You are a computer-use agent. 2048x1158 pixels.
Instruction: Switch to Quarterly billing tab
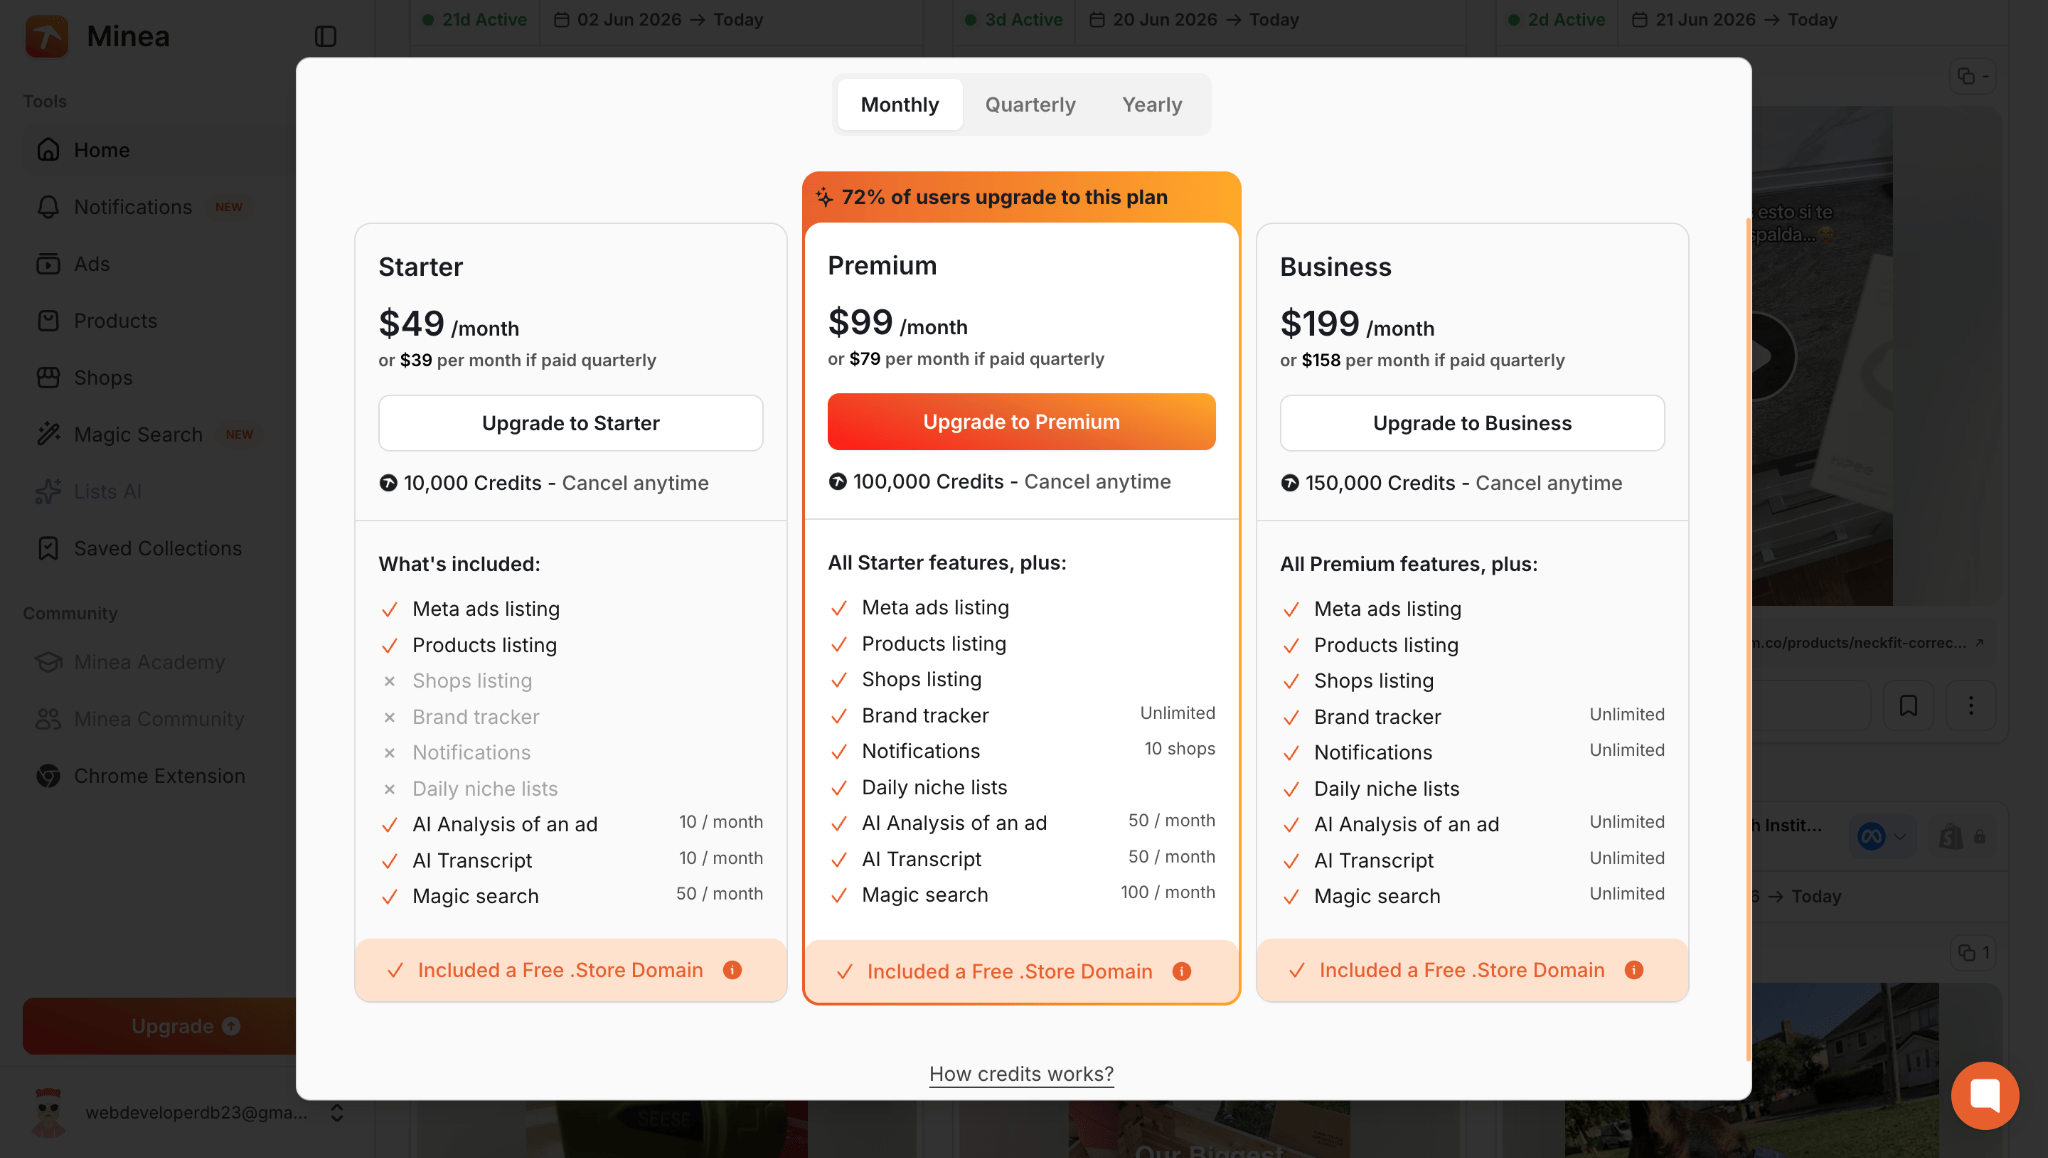(x=1030, y=105)
